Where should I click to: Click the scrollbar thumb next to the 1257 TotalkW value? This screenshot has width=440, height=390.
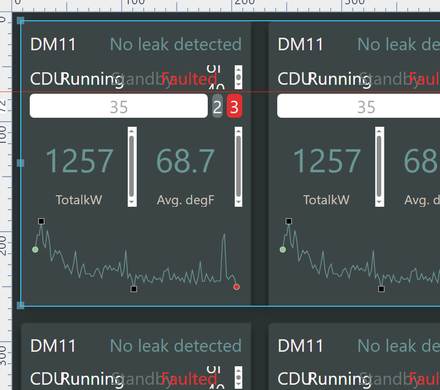point(132,166)
